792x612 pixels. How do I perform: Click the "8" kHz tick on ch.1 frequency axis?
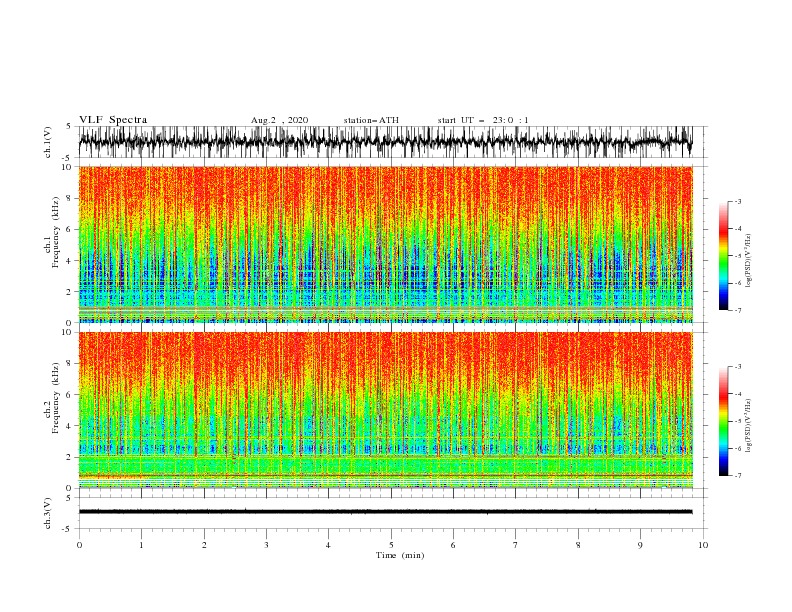[x=69, y=198]
